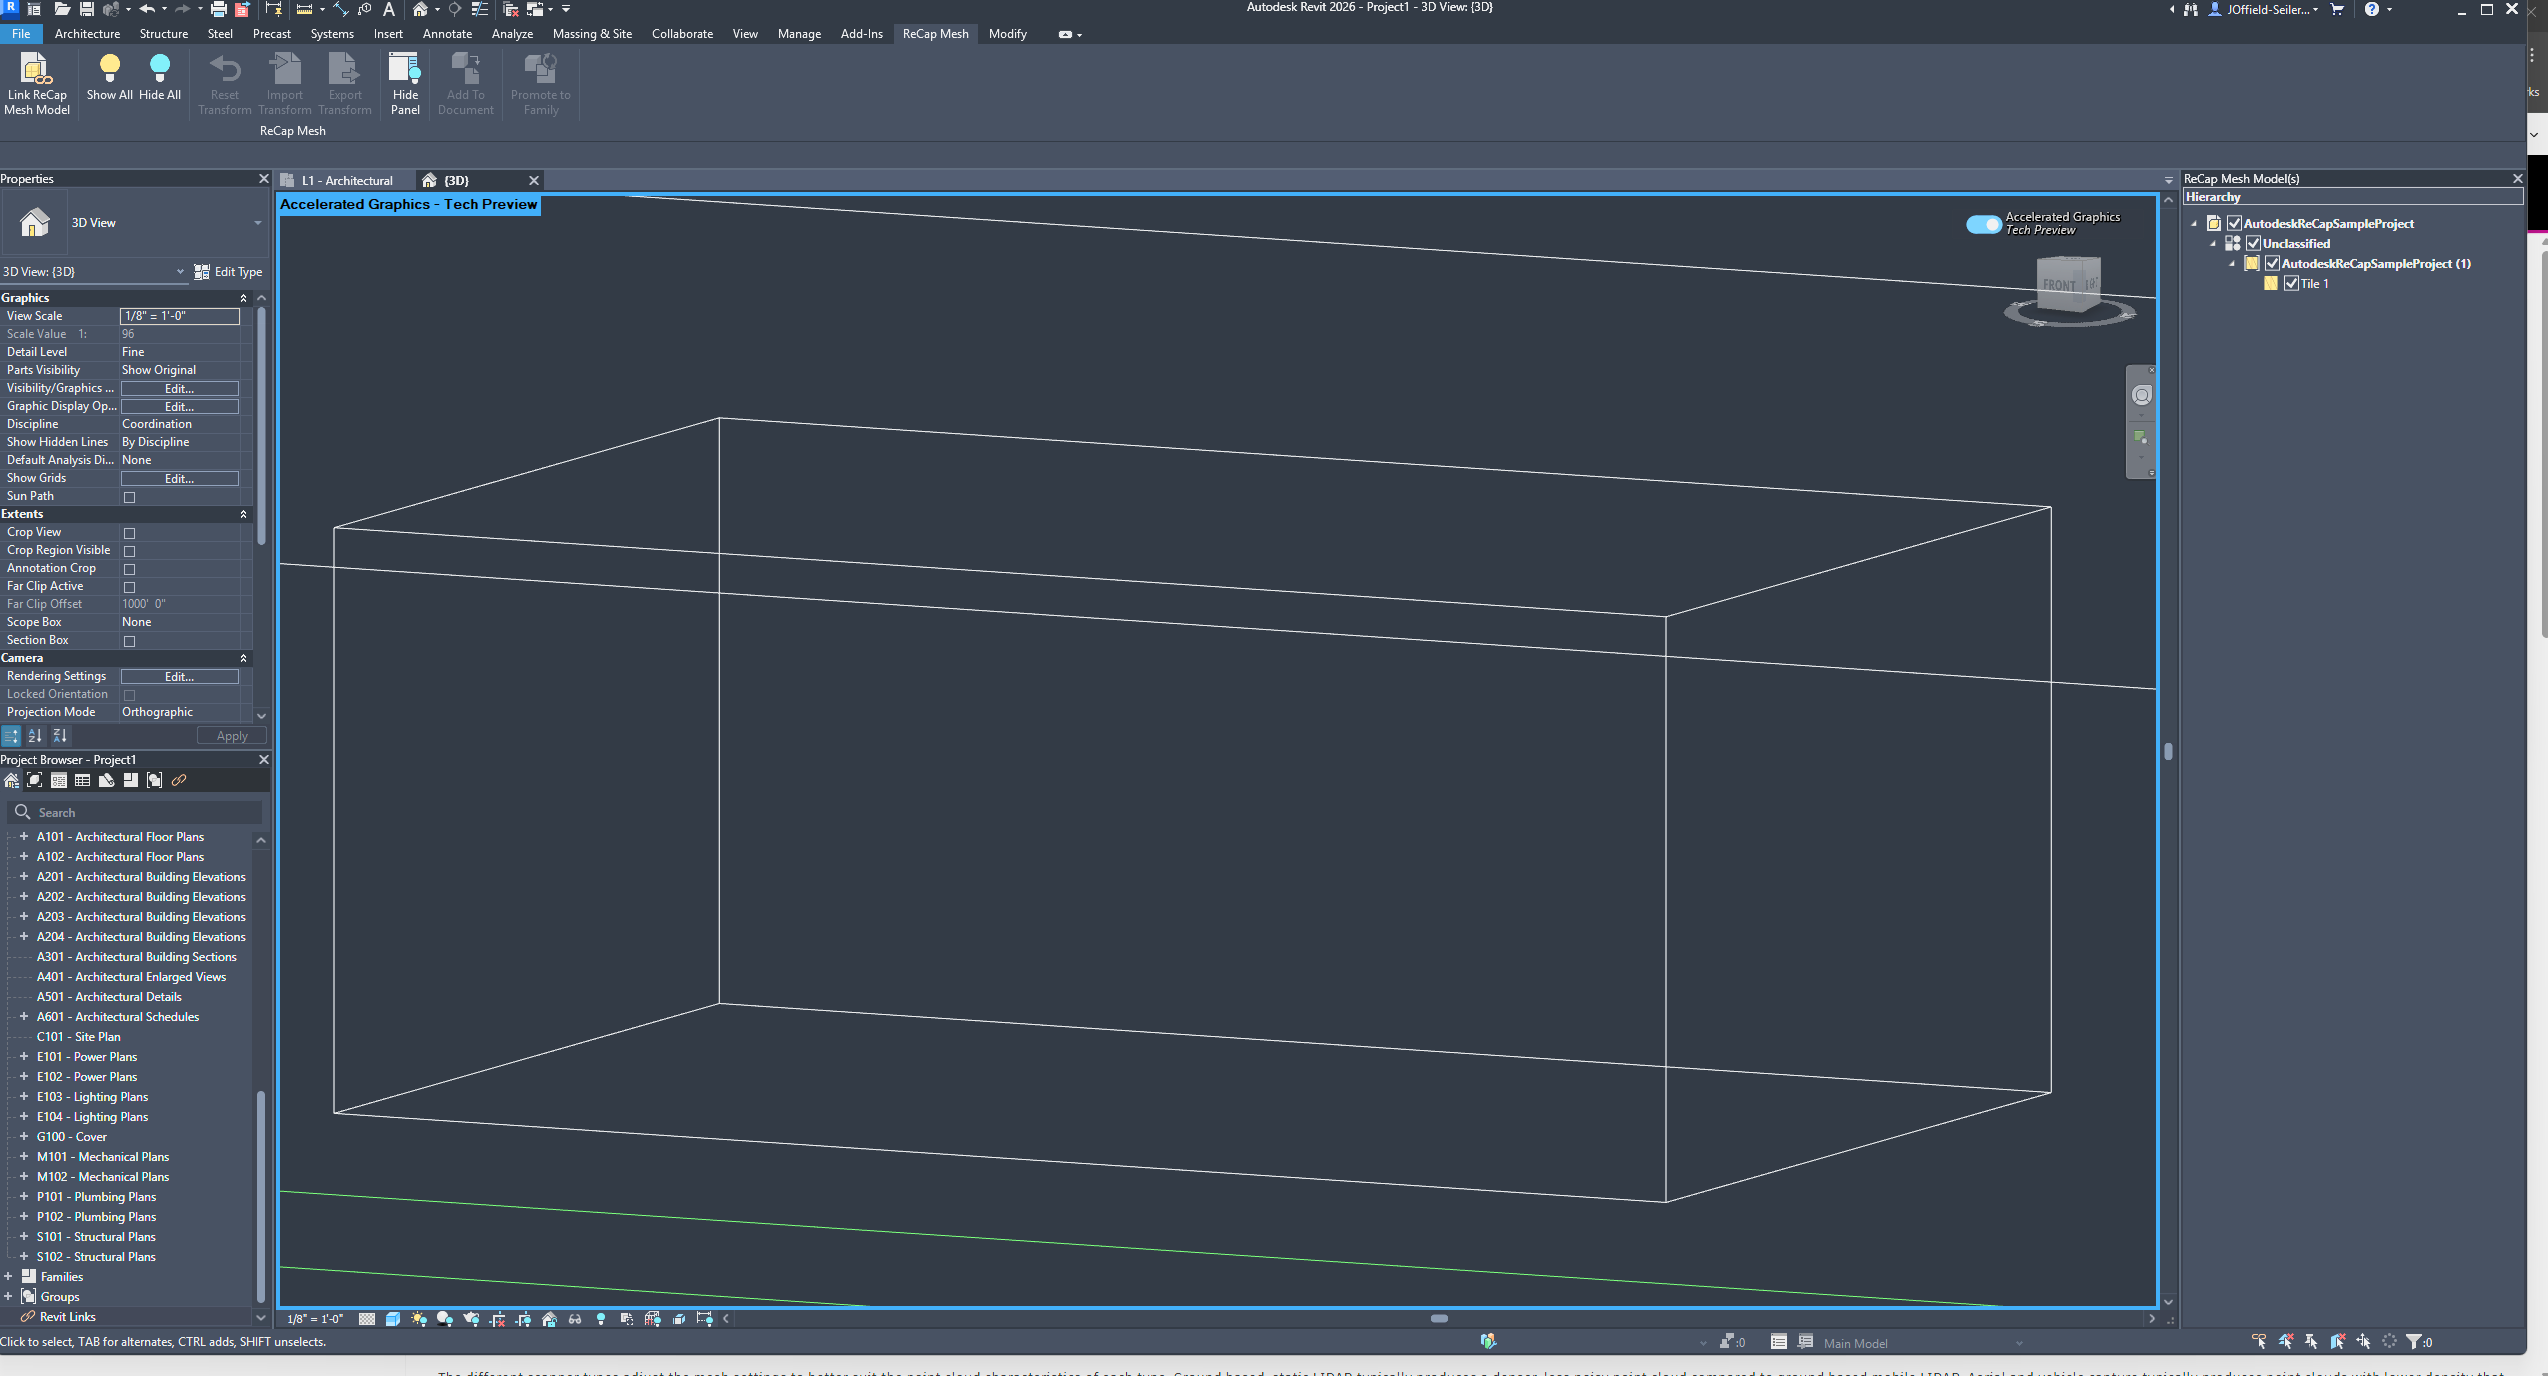2548x1376 pixels.
Task: Click Close Inactive Views icon in quick access toolbar
Action: point(511,9)
